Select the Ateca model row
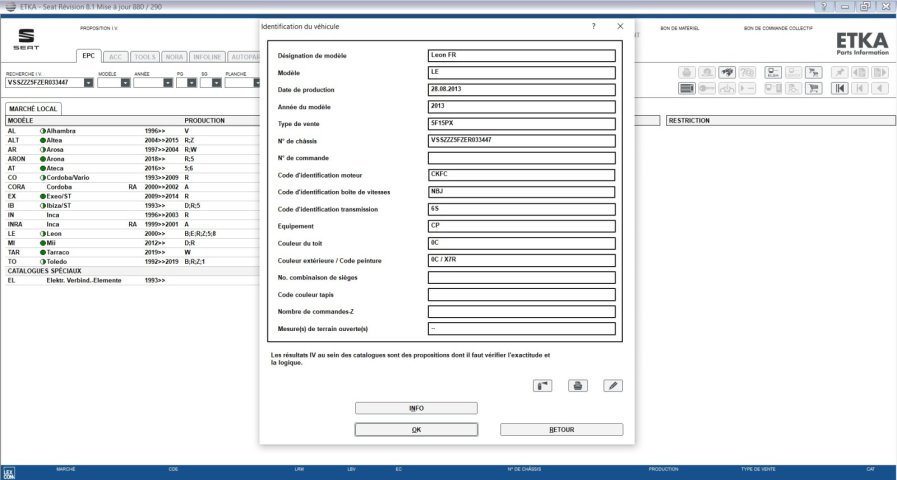The width and height of the screenshot is (897, 480). coord(132,168)
